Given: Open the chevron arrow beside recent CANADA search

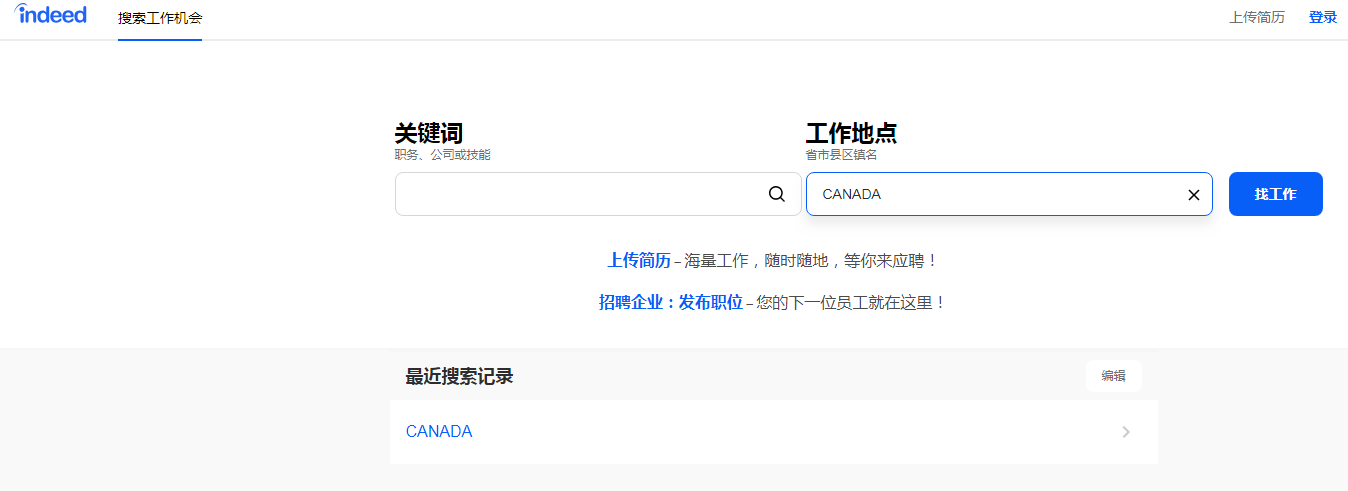Looking at the screenshot, I should pyautogui.click(x=1126, y=432).
